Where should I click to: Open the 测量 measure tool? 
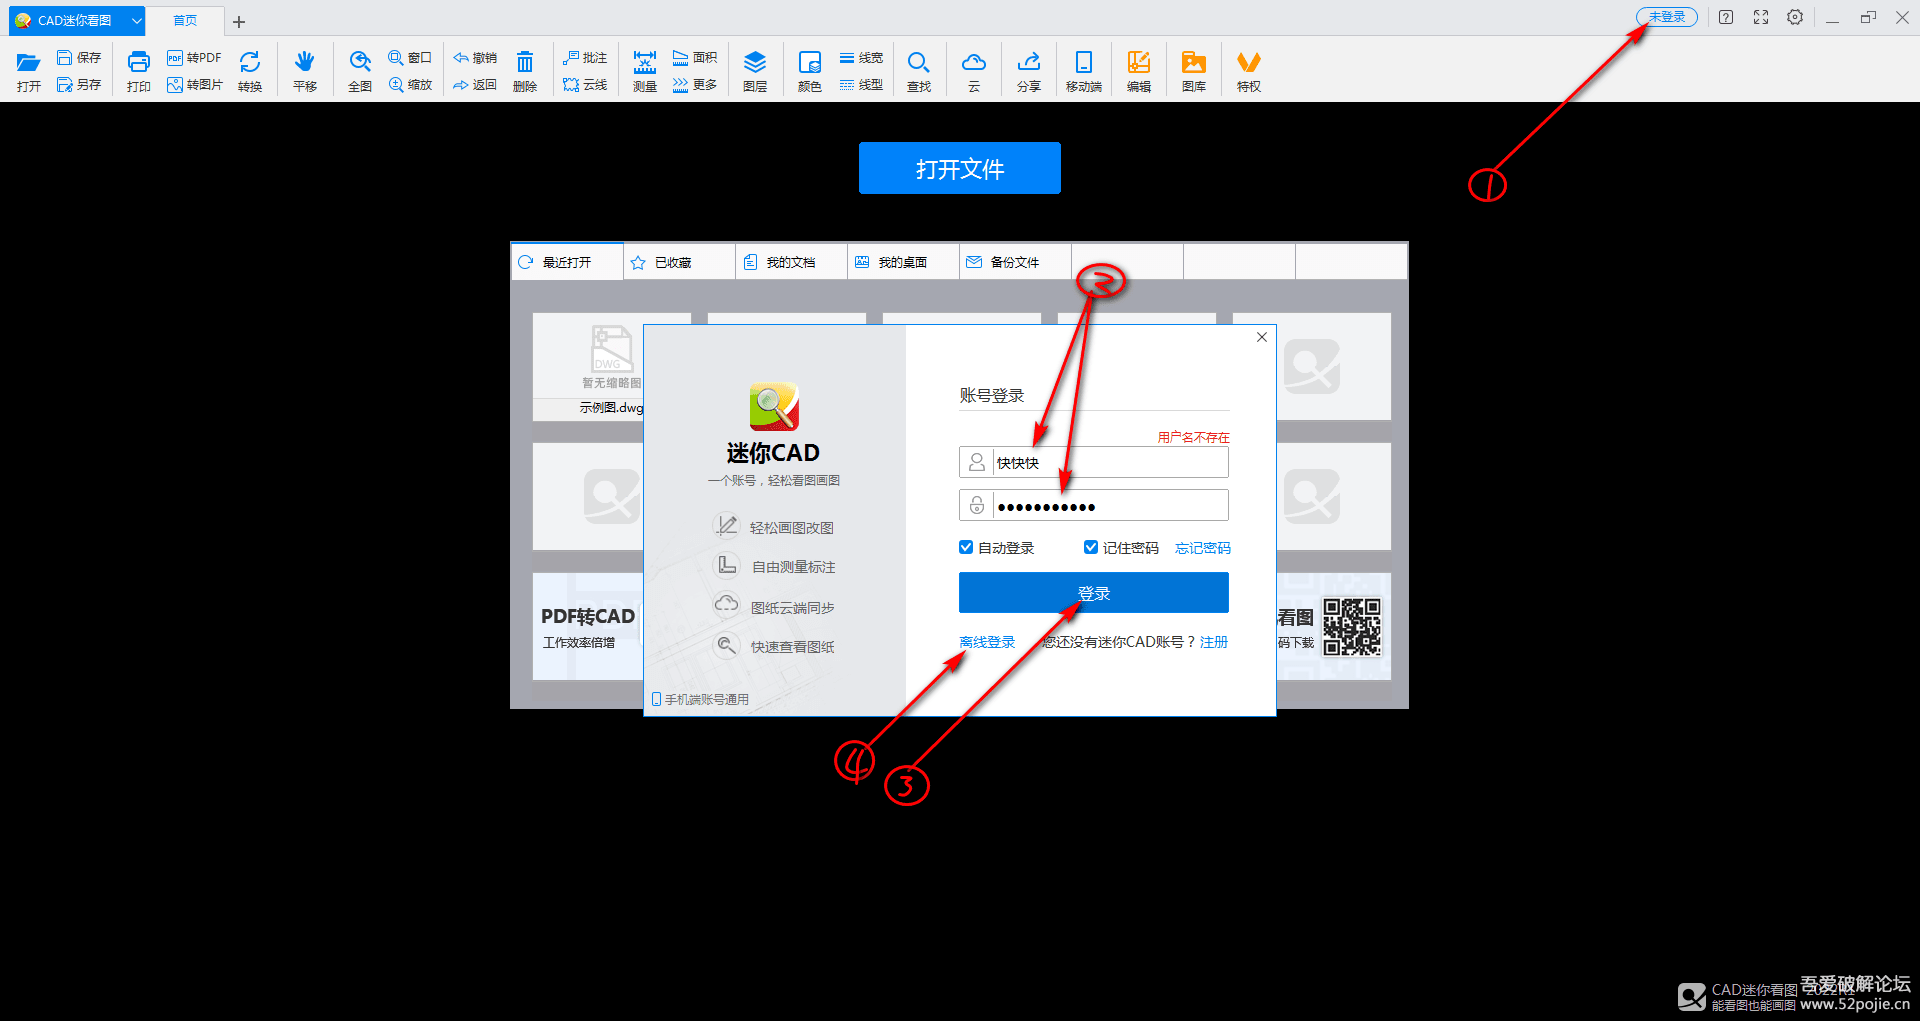click(645, 71)
